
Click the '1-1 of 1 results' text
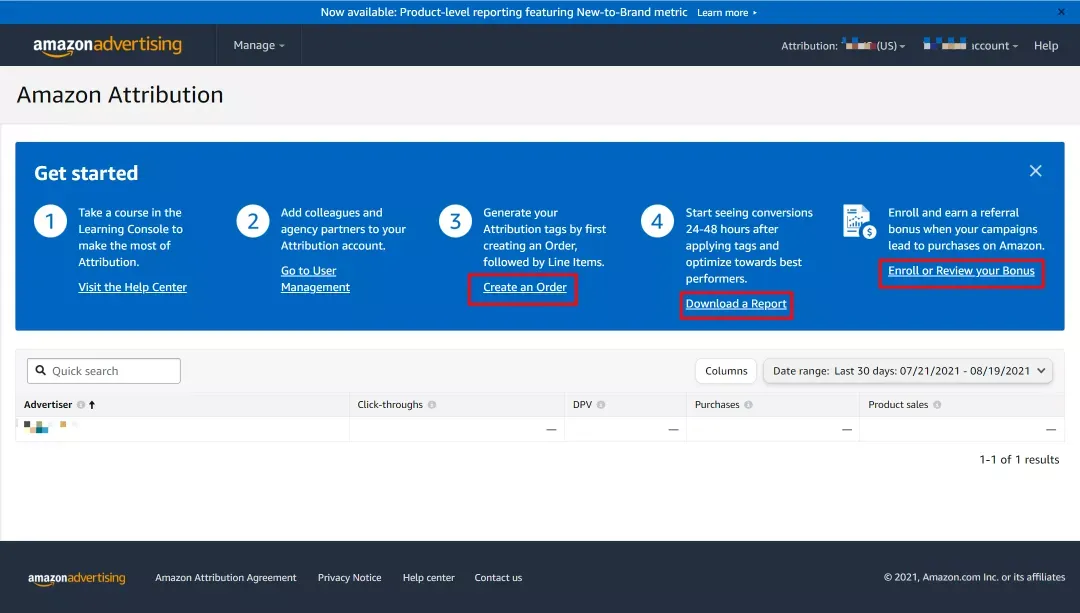(1019, 459)
